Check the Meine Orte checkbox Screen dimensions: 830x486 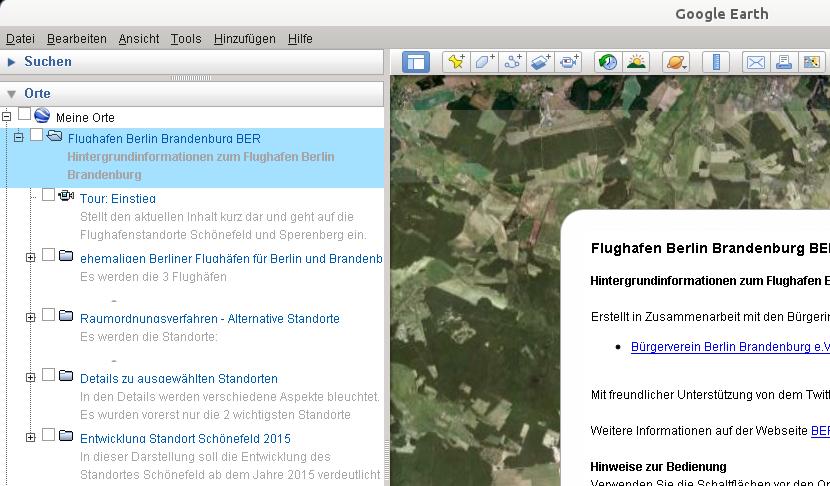pyautogui.click(x=24, y=114)
